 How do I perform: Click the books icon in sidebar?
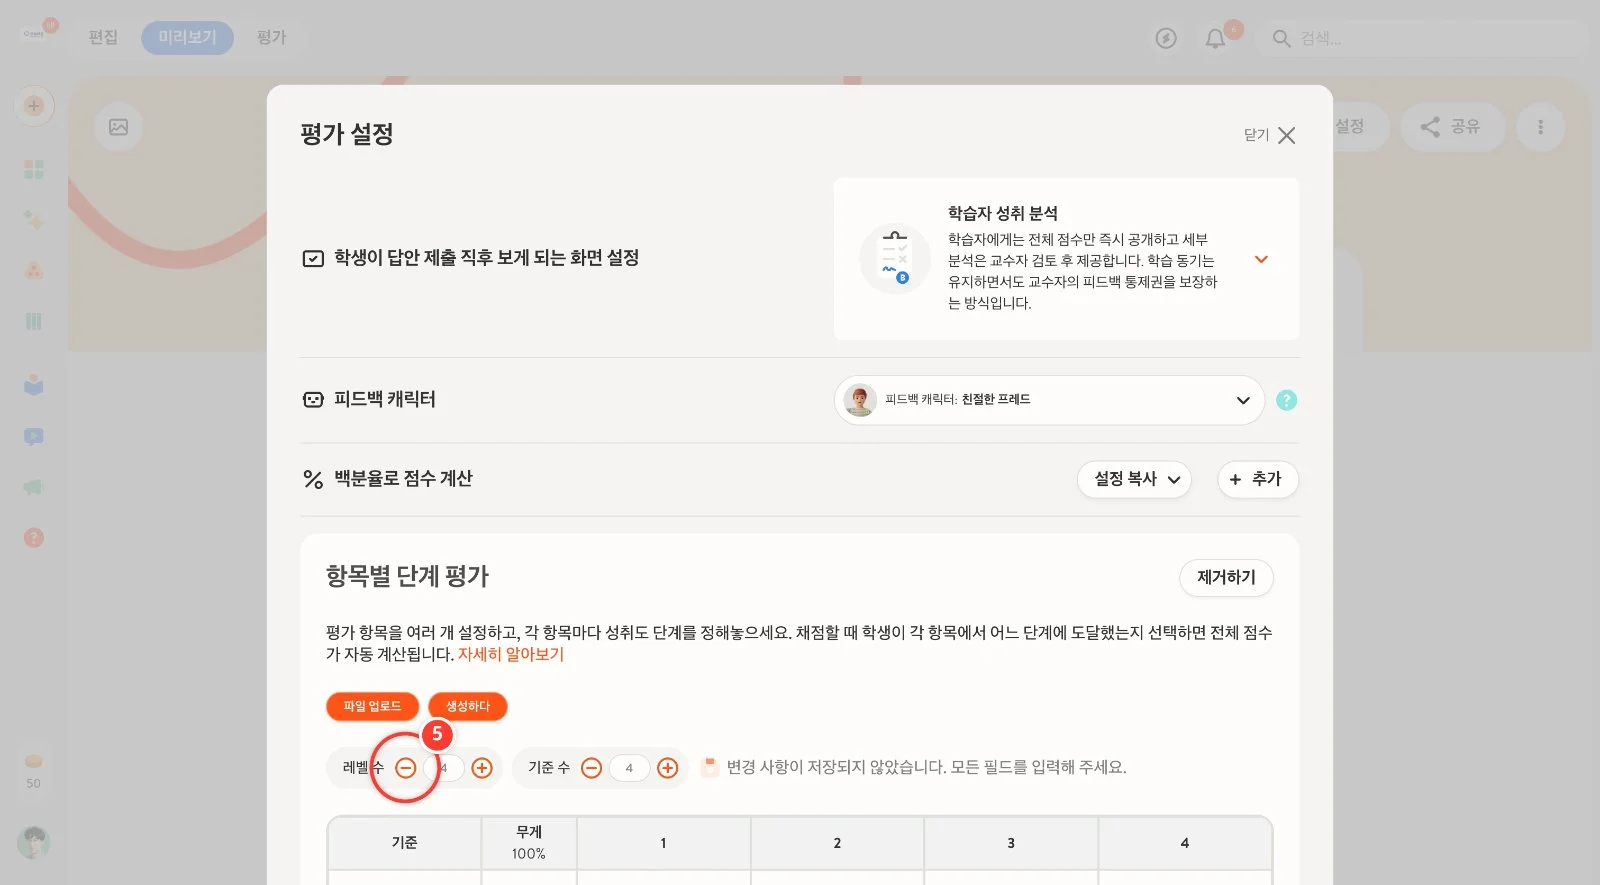(x=34, y=321)
